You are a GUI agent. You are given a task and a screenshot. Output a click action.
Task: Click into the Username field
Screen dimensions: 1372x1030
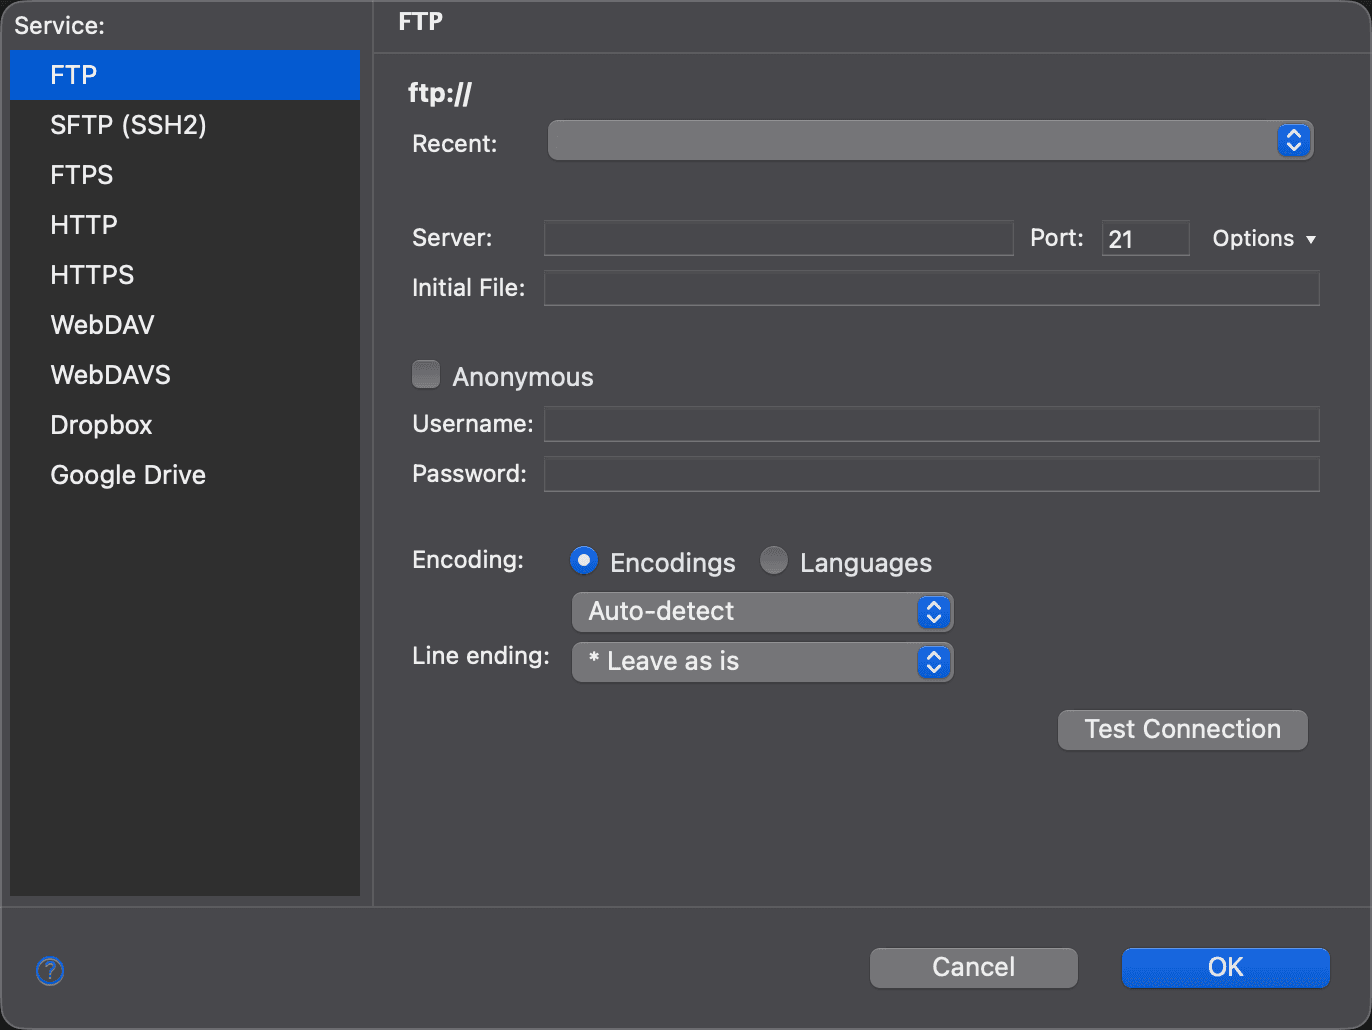[932, 424]
